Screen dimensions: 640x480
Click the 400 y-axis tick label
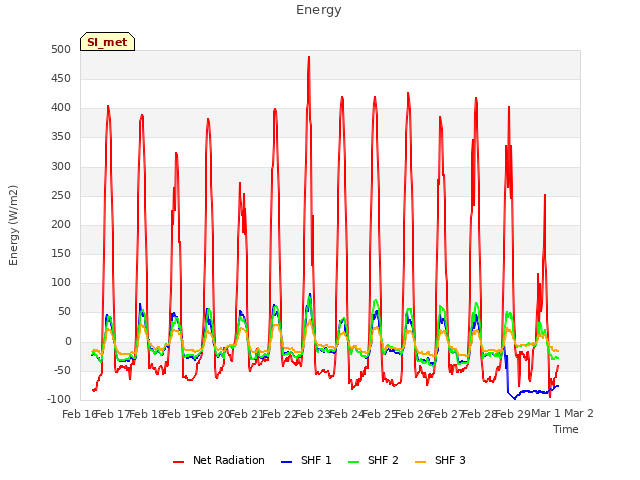[x=61, y=108]
